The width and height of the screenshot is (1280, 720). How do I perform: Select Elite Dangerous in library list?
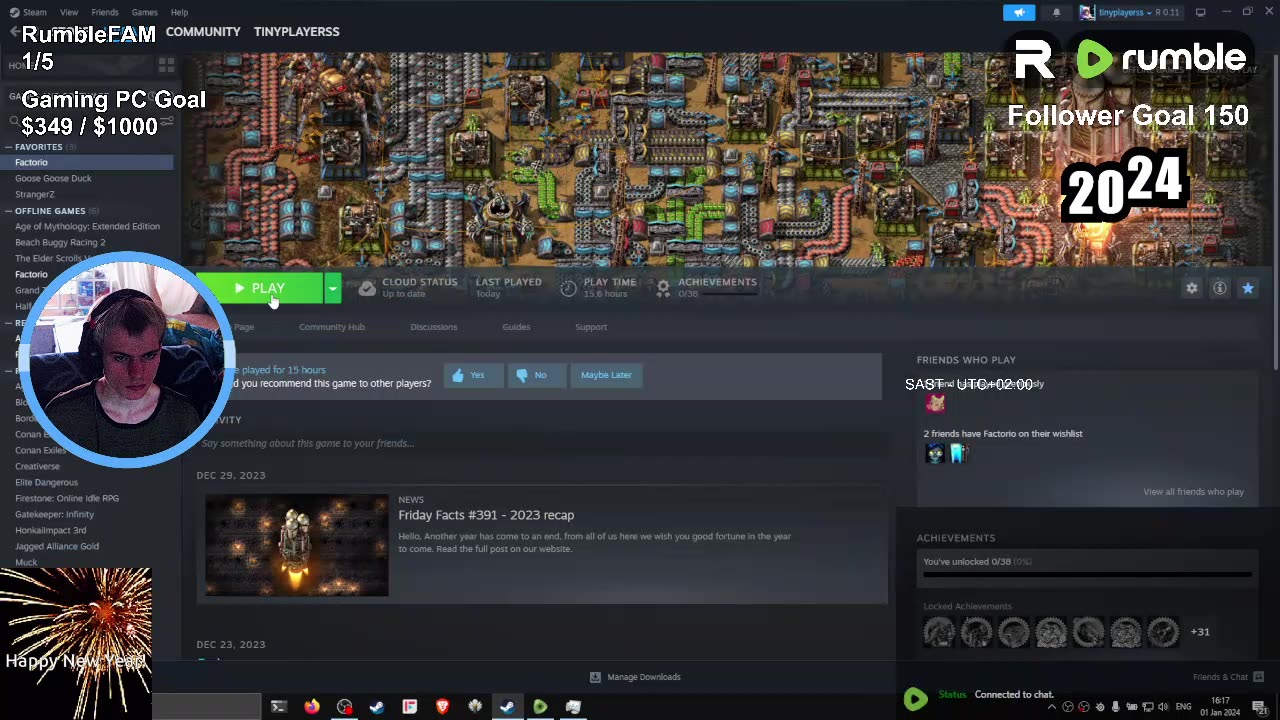(x=46, y=482)
